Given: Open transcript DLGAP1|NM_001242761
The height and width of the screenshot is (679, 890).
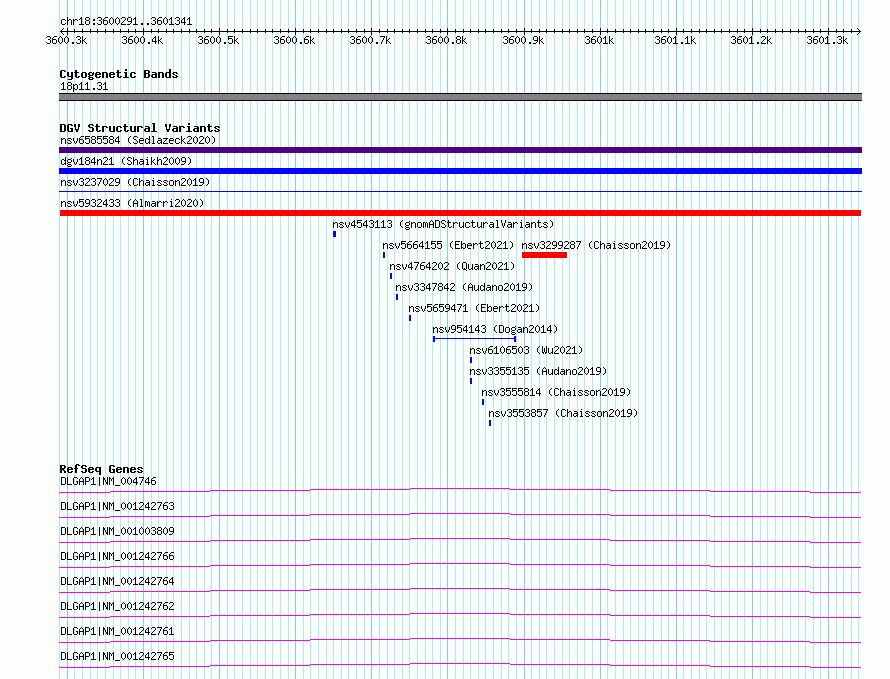Looking at the screenshot, I should pyautogui.click(x=117, y=631).
